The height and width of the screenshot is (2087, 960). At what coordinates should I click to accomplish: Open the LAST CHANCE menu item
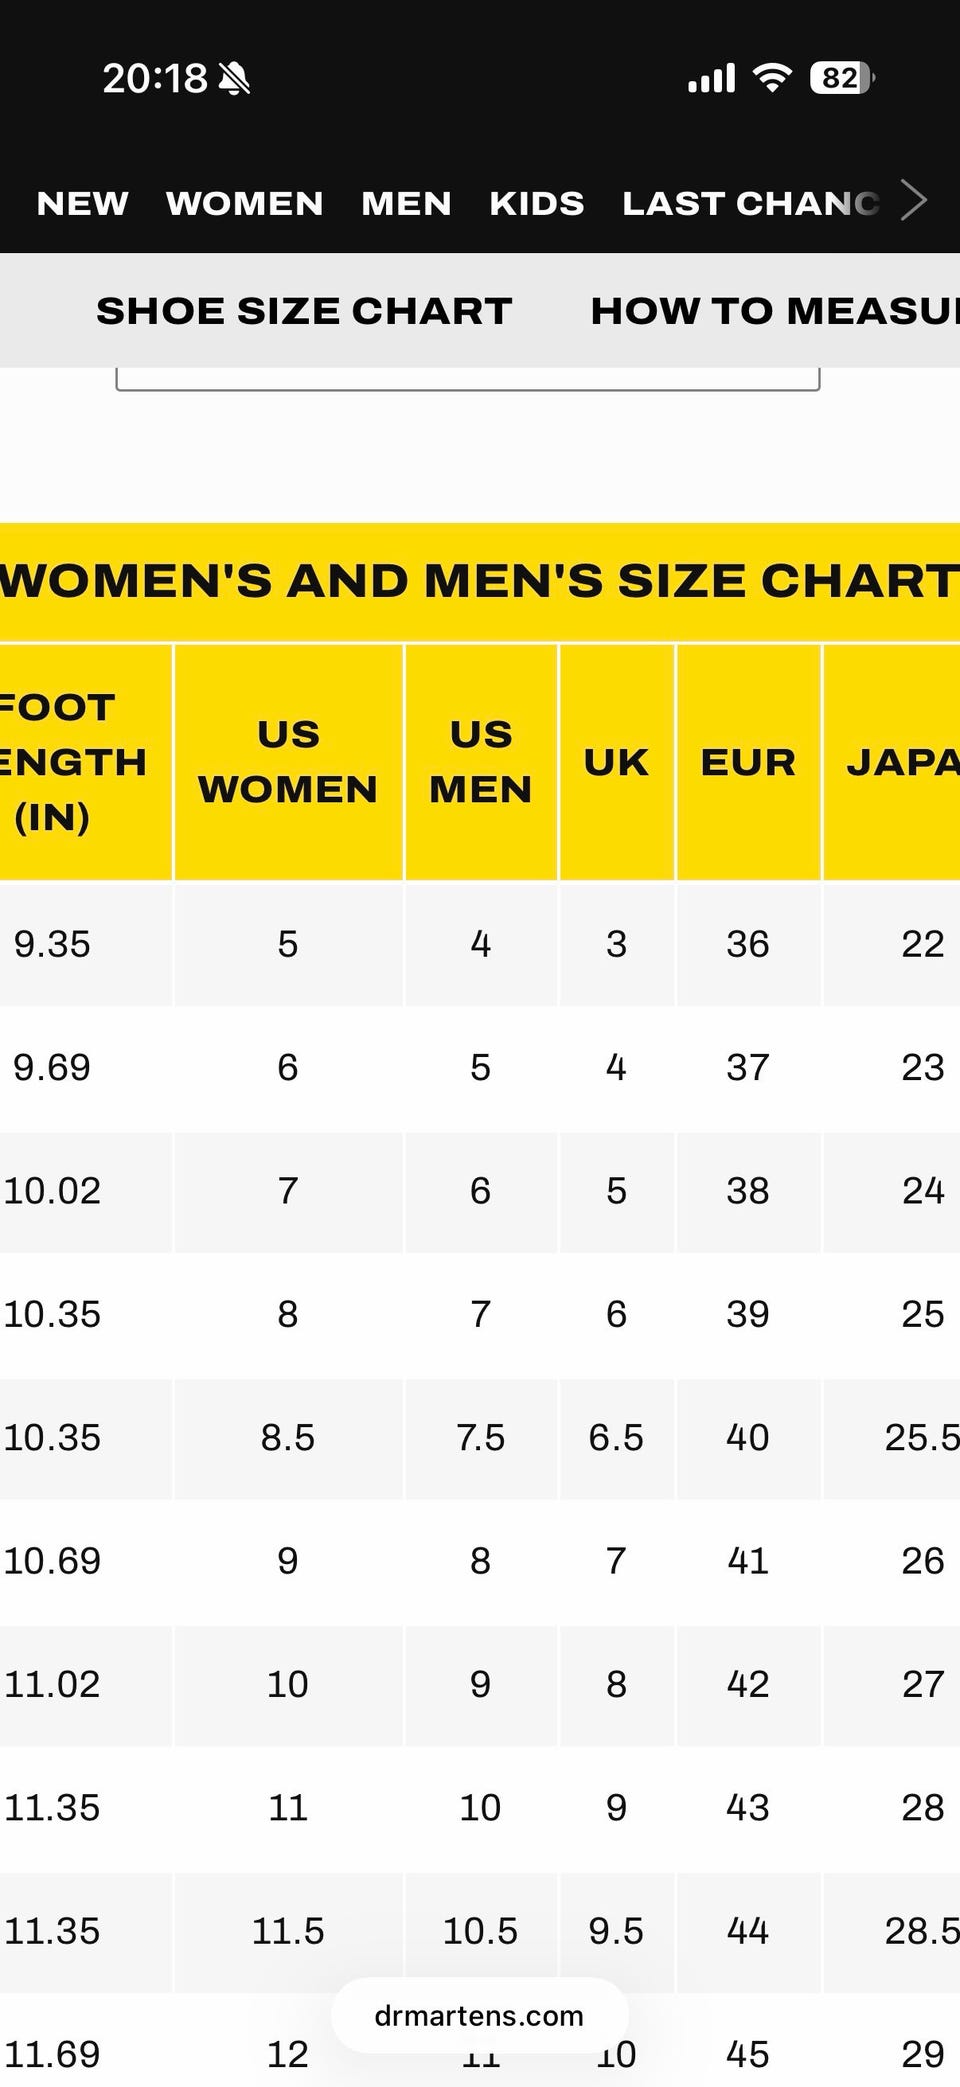click(751, 204)
